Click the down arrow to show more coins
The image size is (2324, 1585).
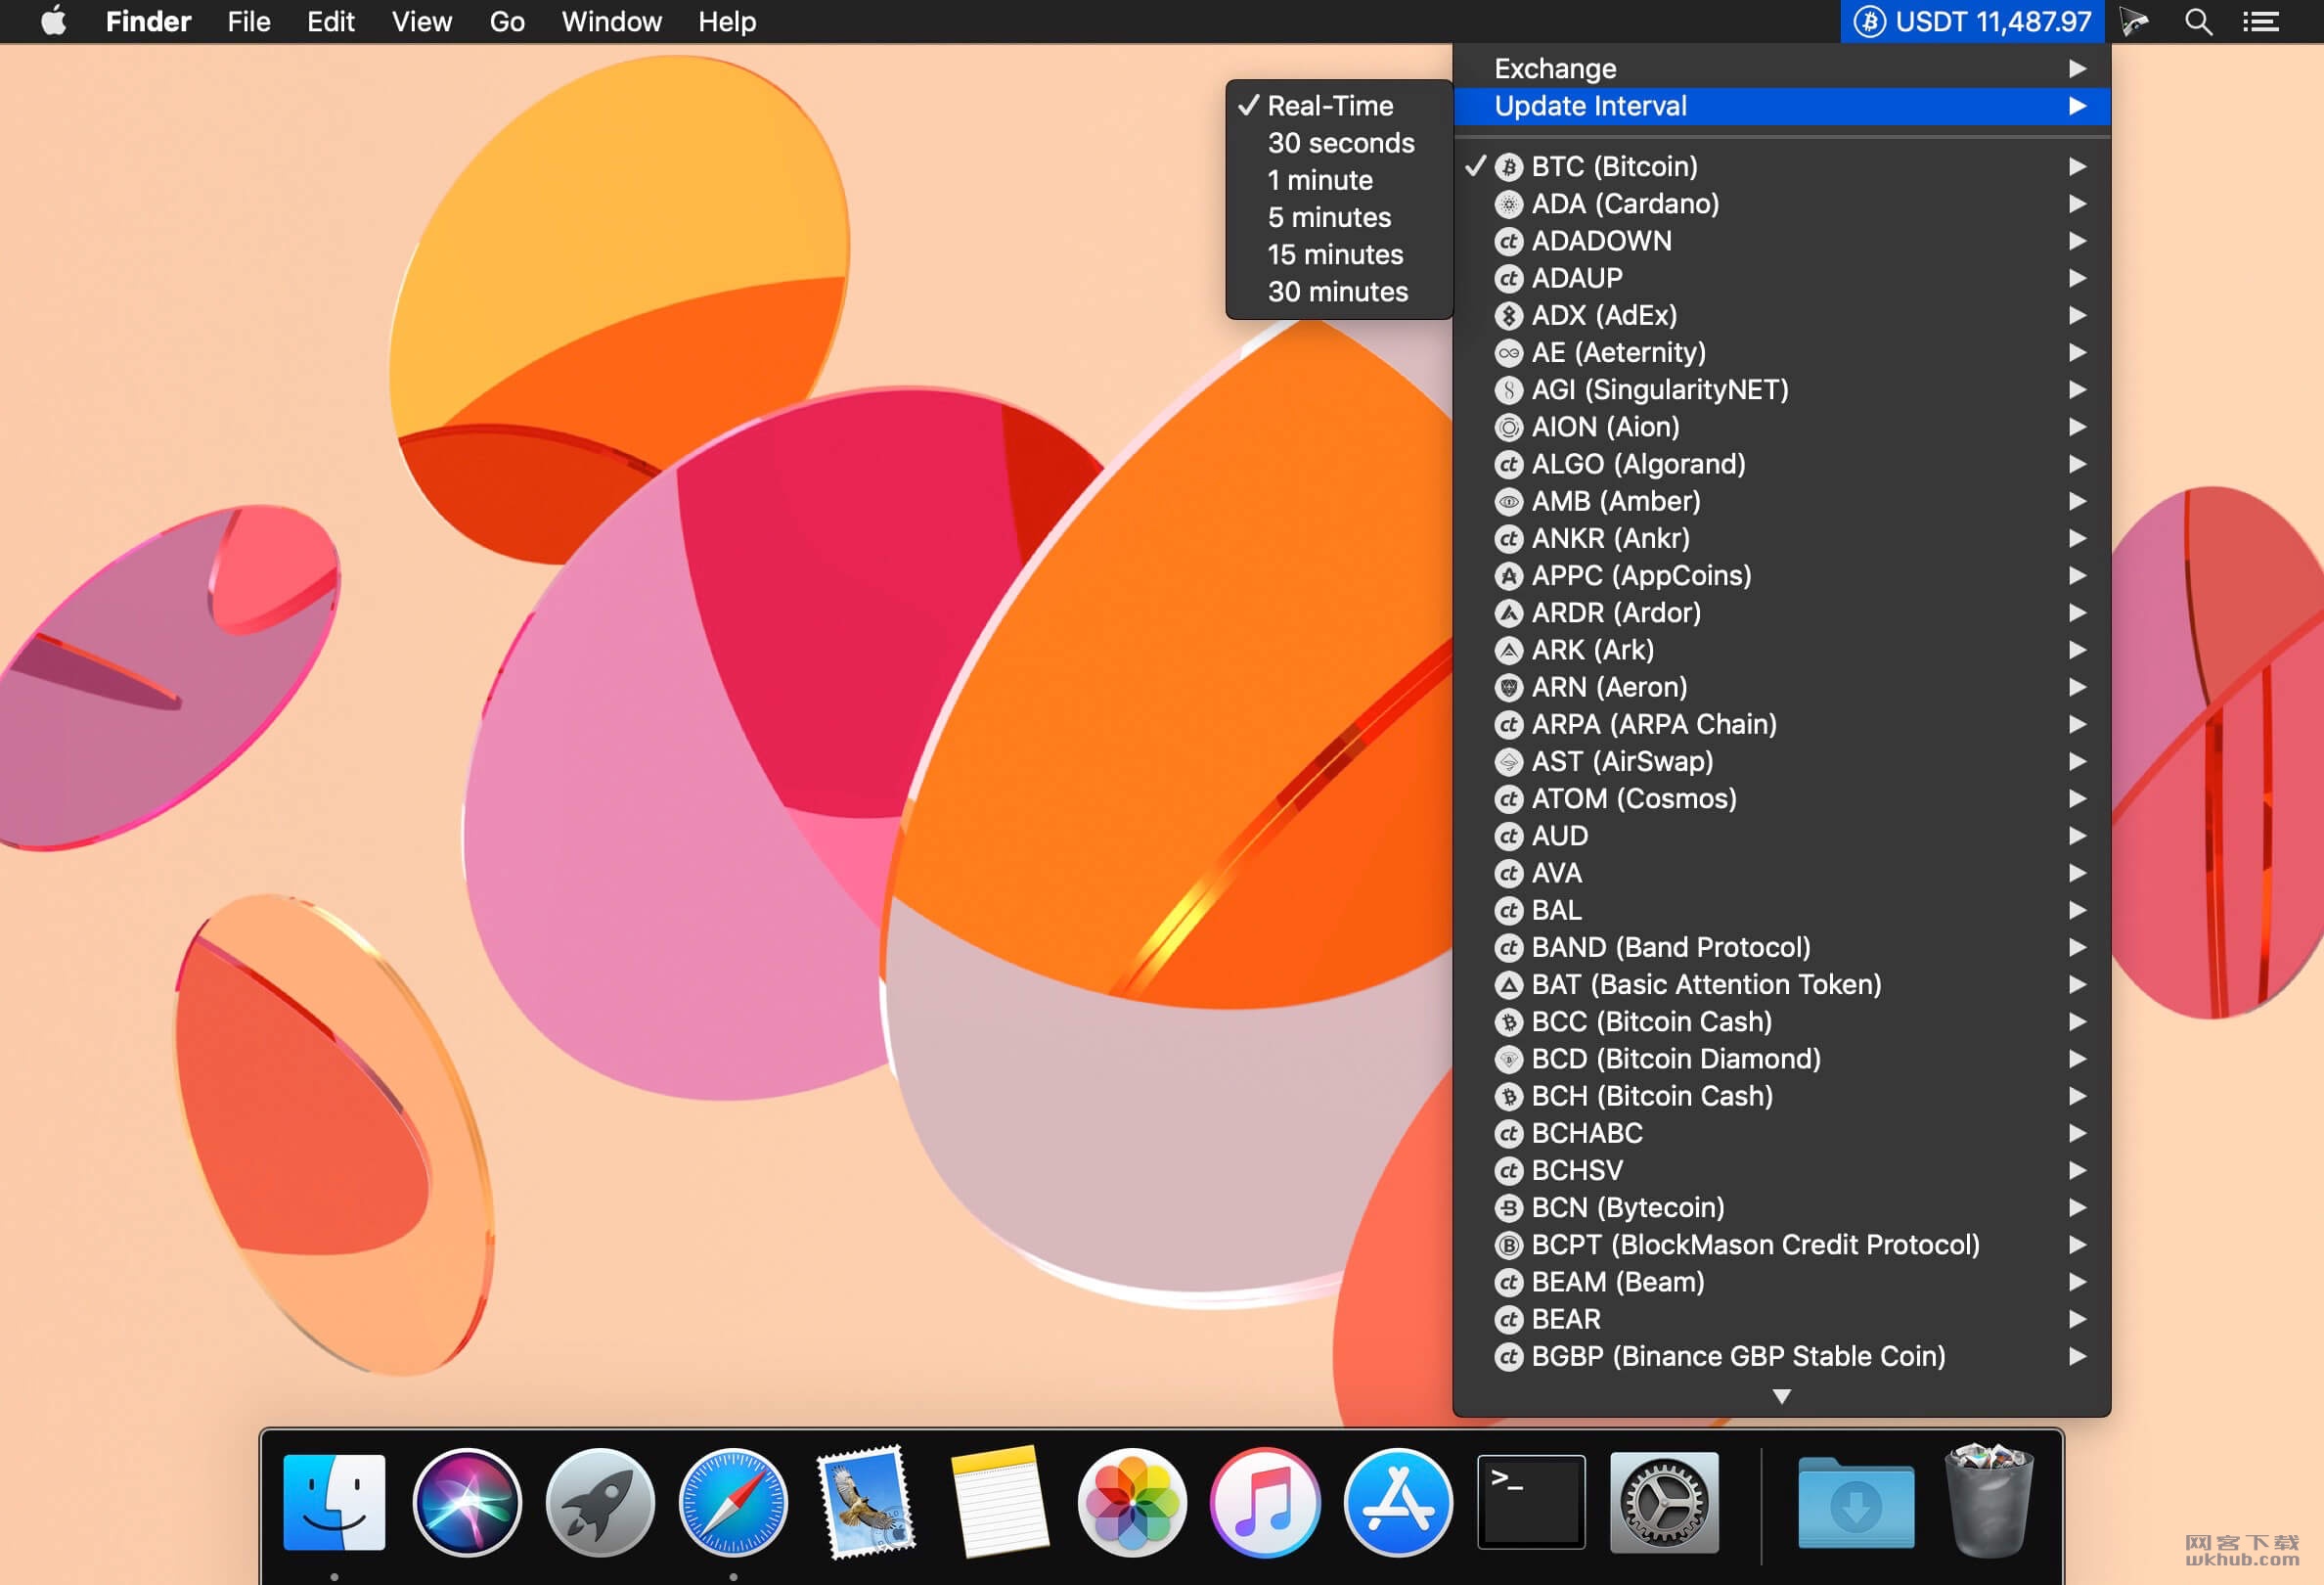click(1781, 1396)
